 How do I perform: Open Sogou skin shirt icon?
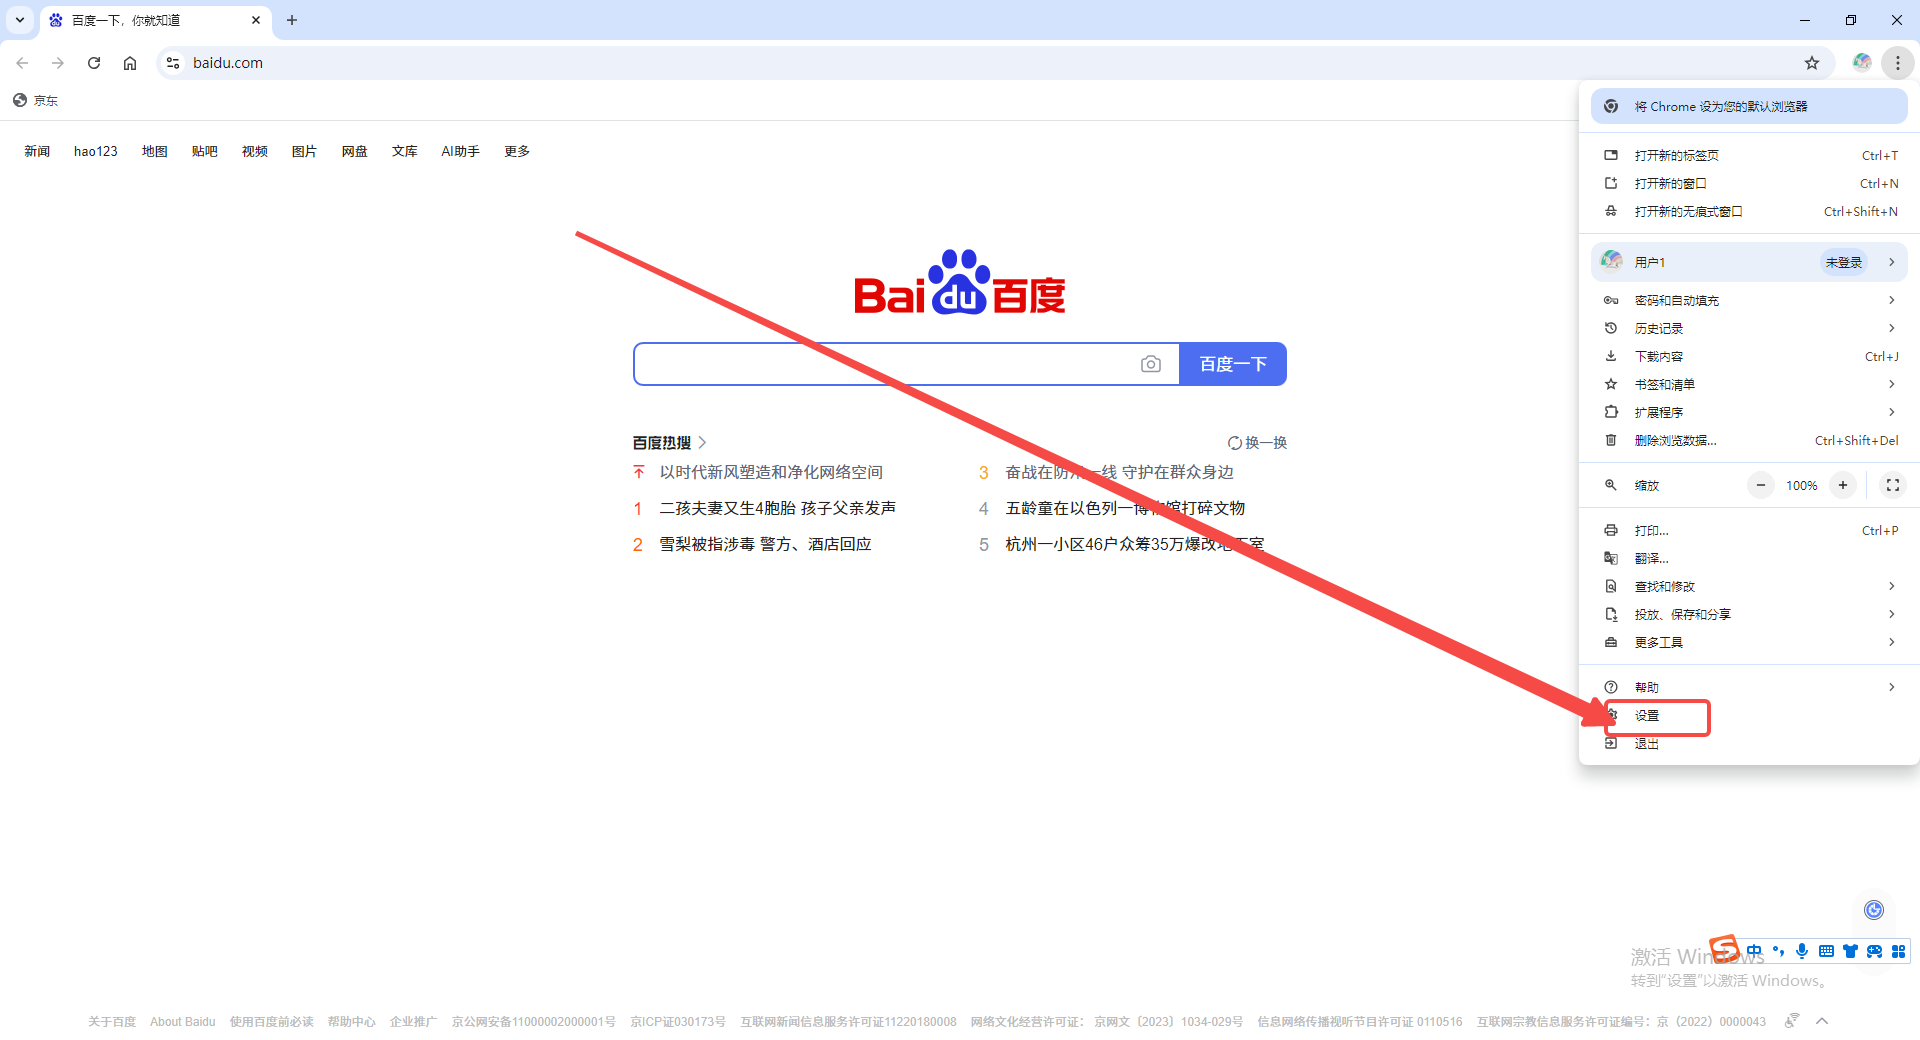(1850, 951)
